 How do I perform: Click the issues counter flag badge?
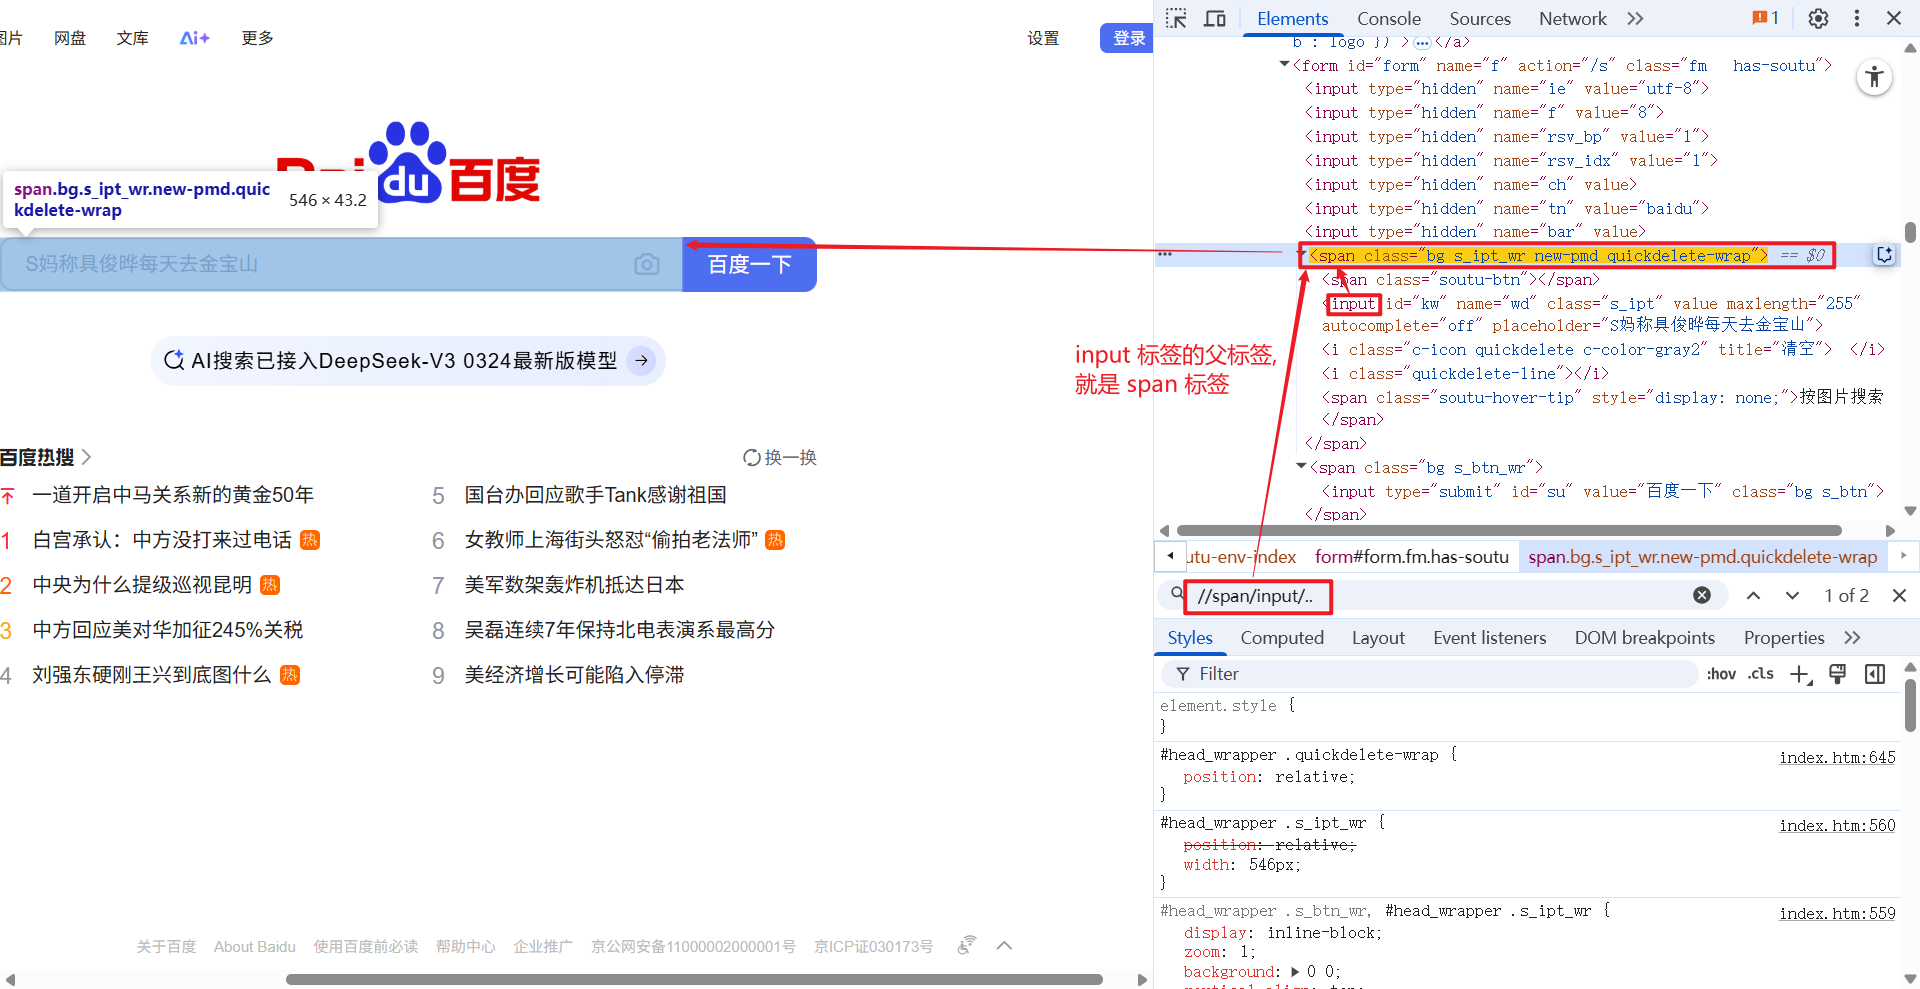pos(1765,18)
